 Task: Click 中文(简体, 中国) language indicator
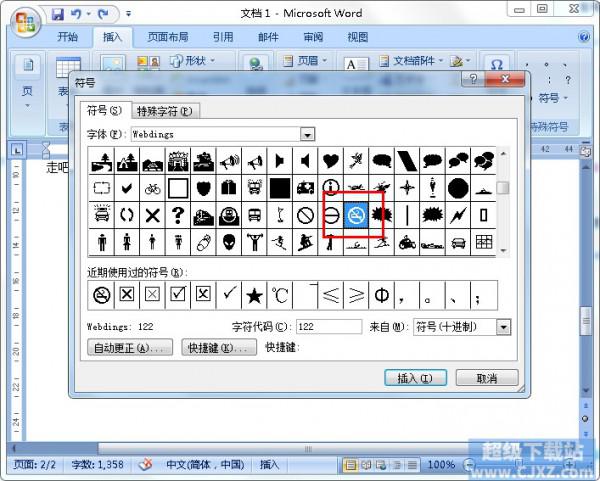pyautogui.click(x=205, y=465)
